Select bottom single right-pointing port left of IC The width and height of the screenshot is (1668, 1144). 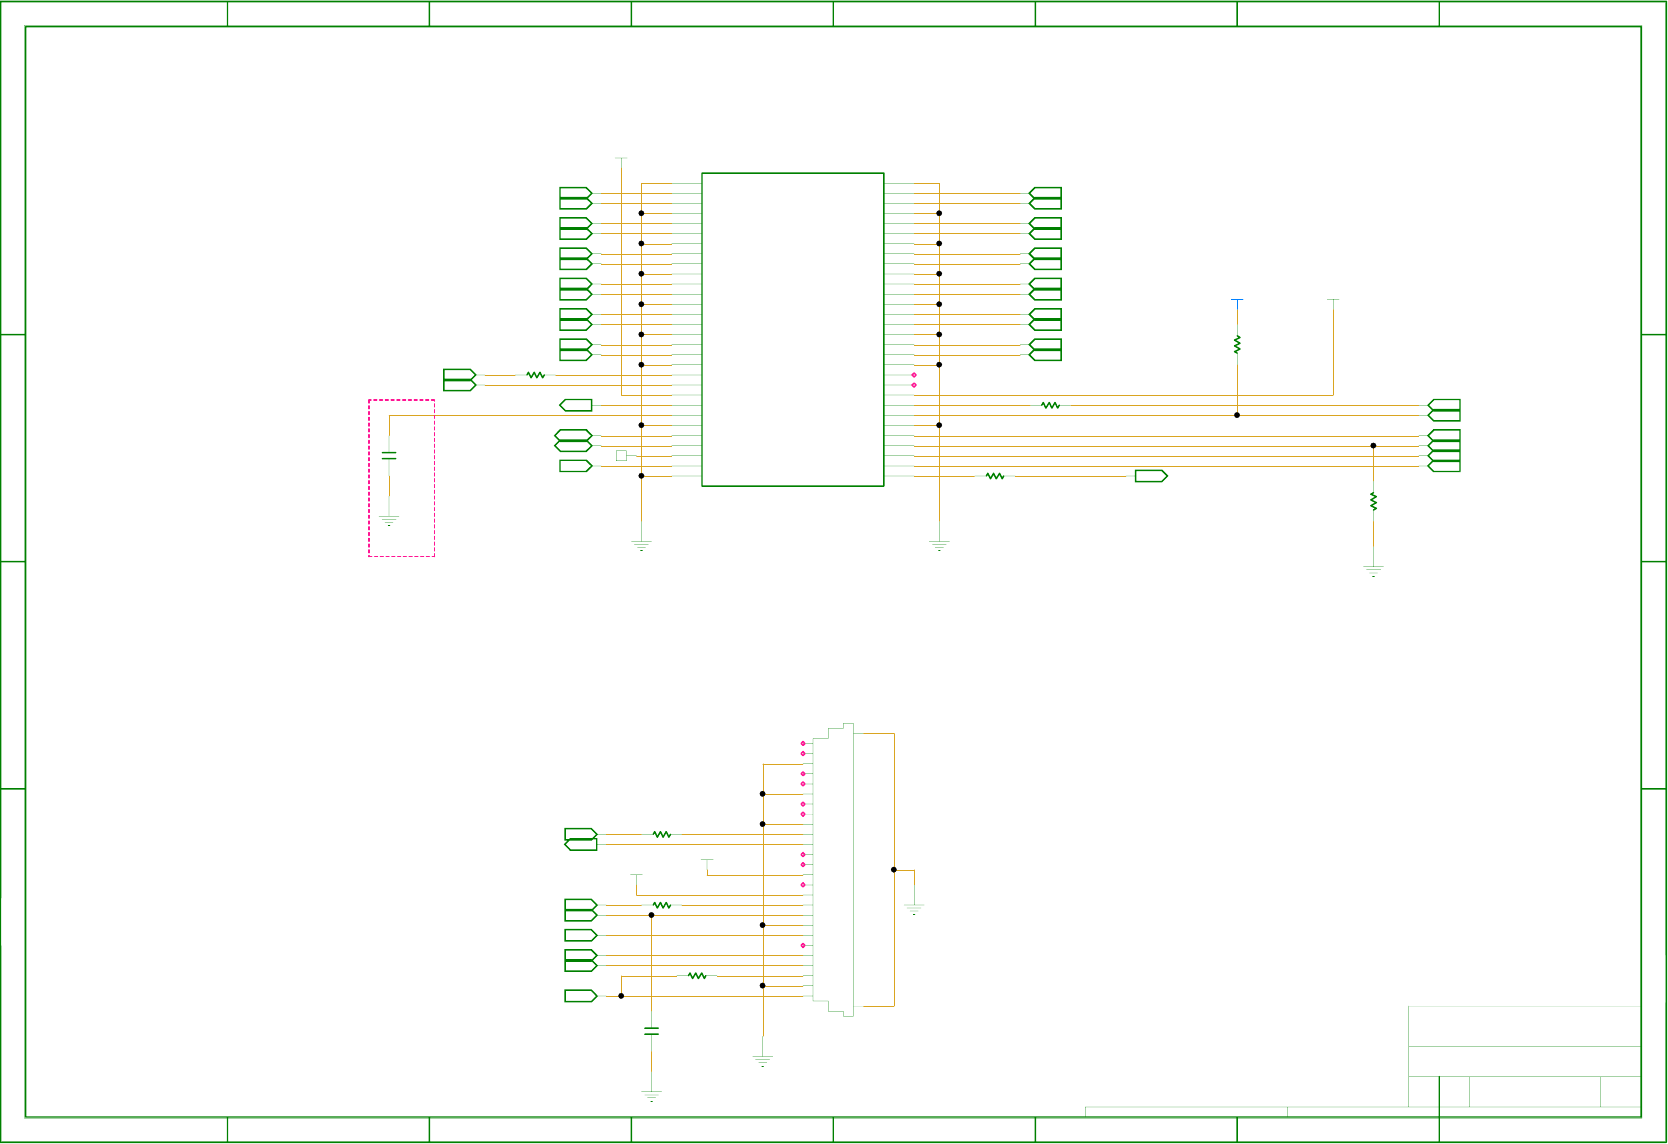(x=575, y=466)
